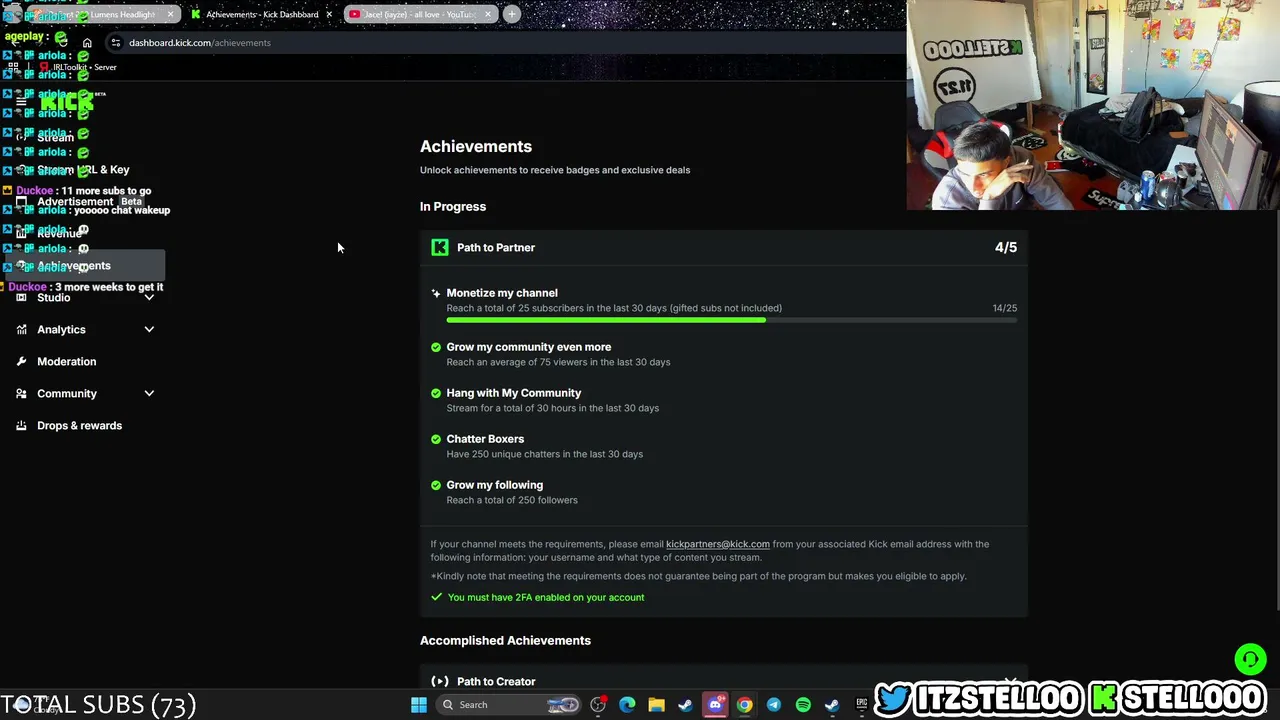Open the Analytics chart icon in sidebar
Screen dimensions: 1280x720
click(x=21, y=330)
